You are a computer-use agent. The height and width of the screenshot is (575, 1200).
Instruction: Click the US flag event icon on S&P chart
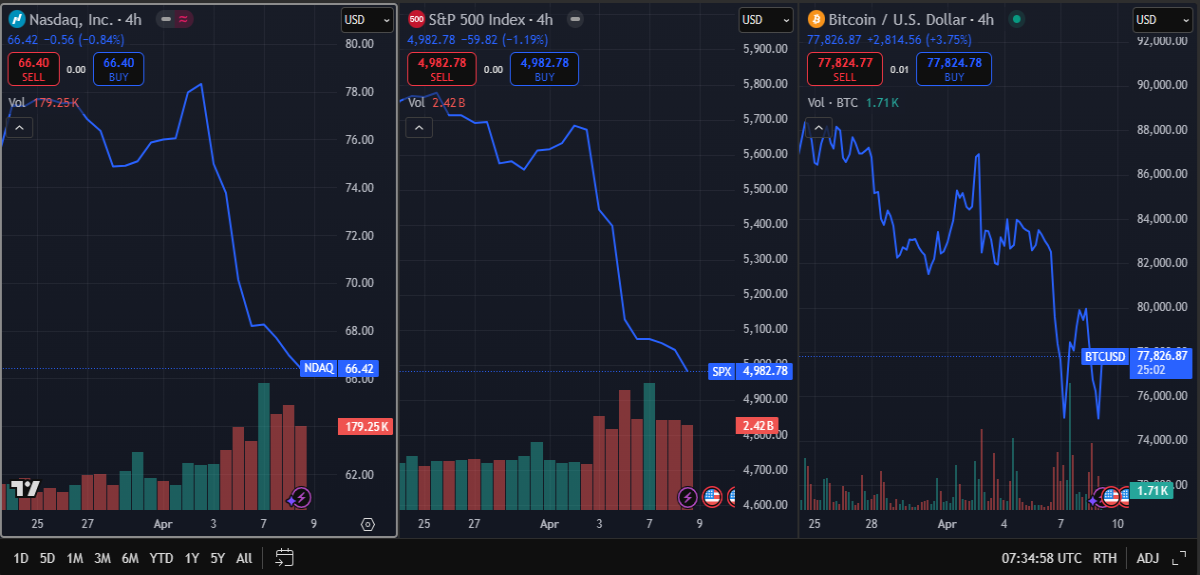pos(712,496)
